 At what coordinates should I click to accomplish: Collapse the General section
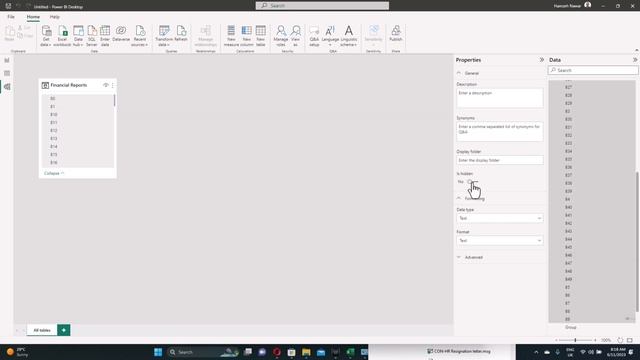coord(459,73)
